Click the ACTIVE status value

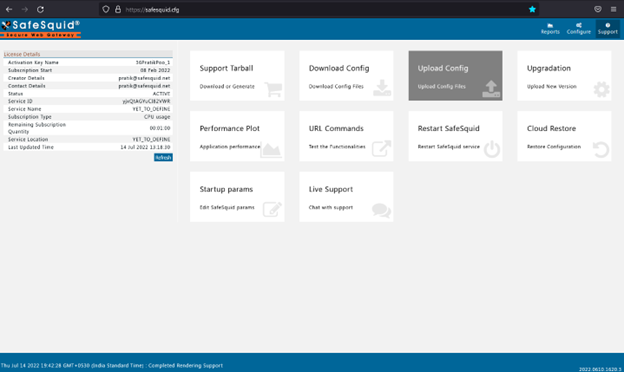pos(161,93)
